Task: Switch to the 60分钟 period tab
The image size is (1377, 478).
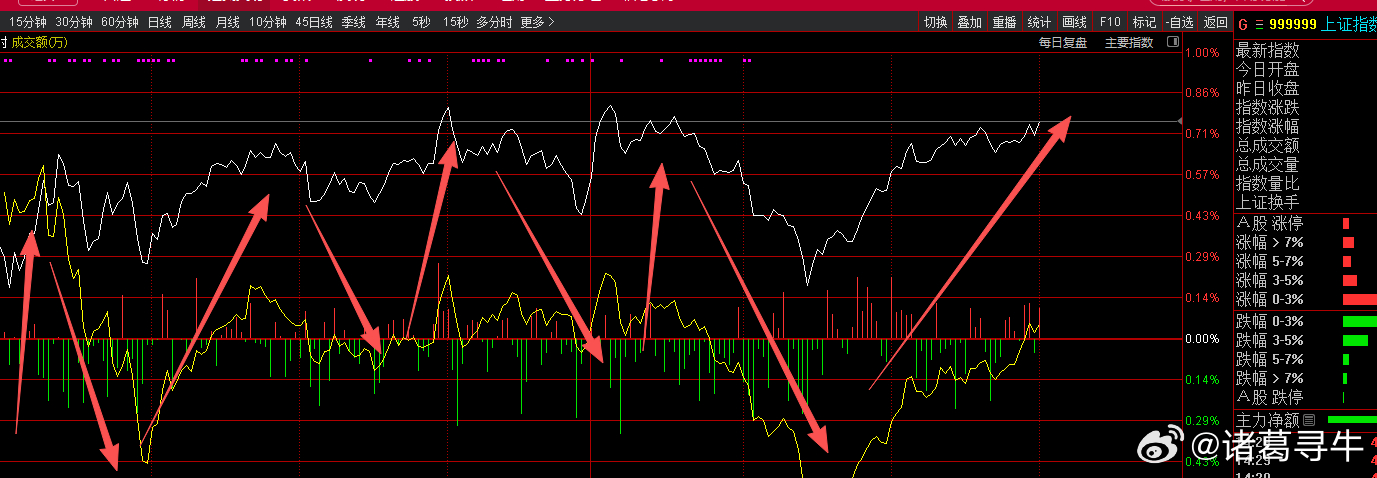Action: pyautogui.click(x=120, y=22)
